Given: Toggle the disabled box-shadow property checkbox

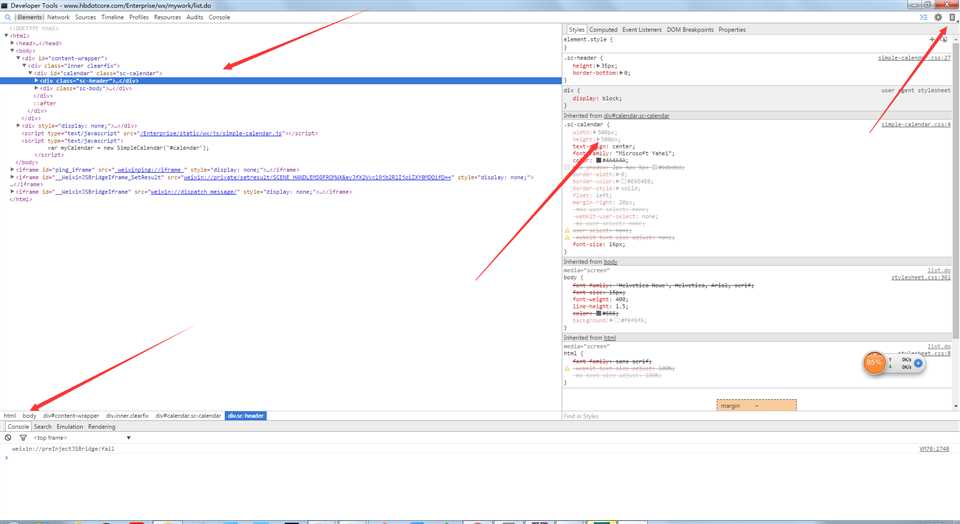Looking at the screenshot, I should [x=567, y=167].
